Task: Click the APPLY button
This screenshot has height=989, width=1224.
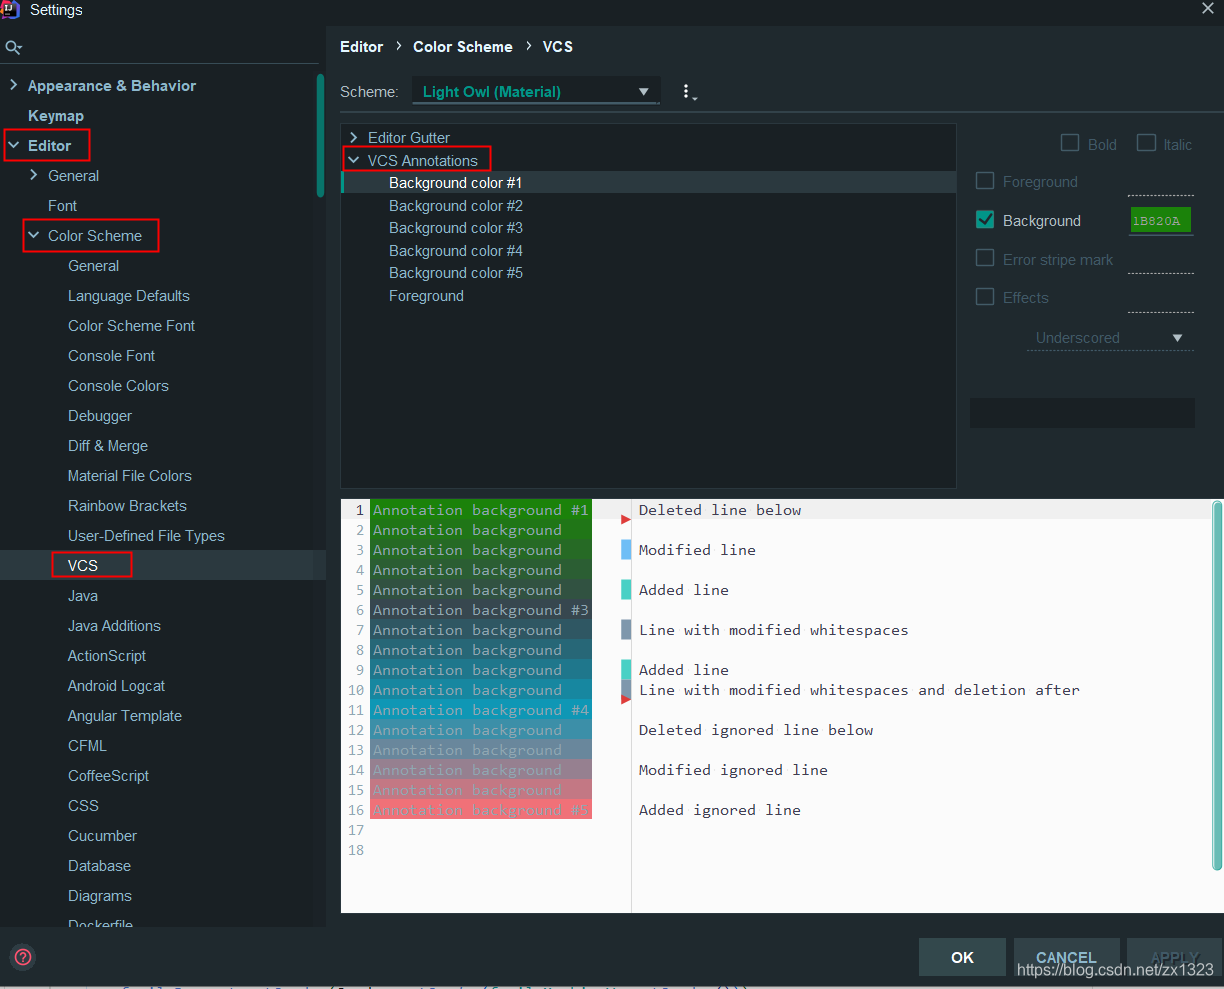Action: (x=1175, y=957)
